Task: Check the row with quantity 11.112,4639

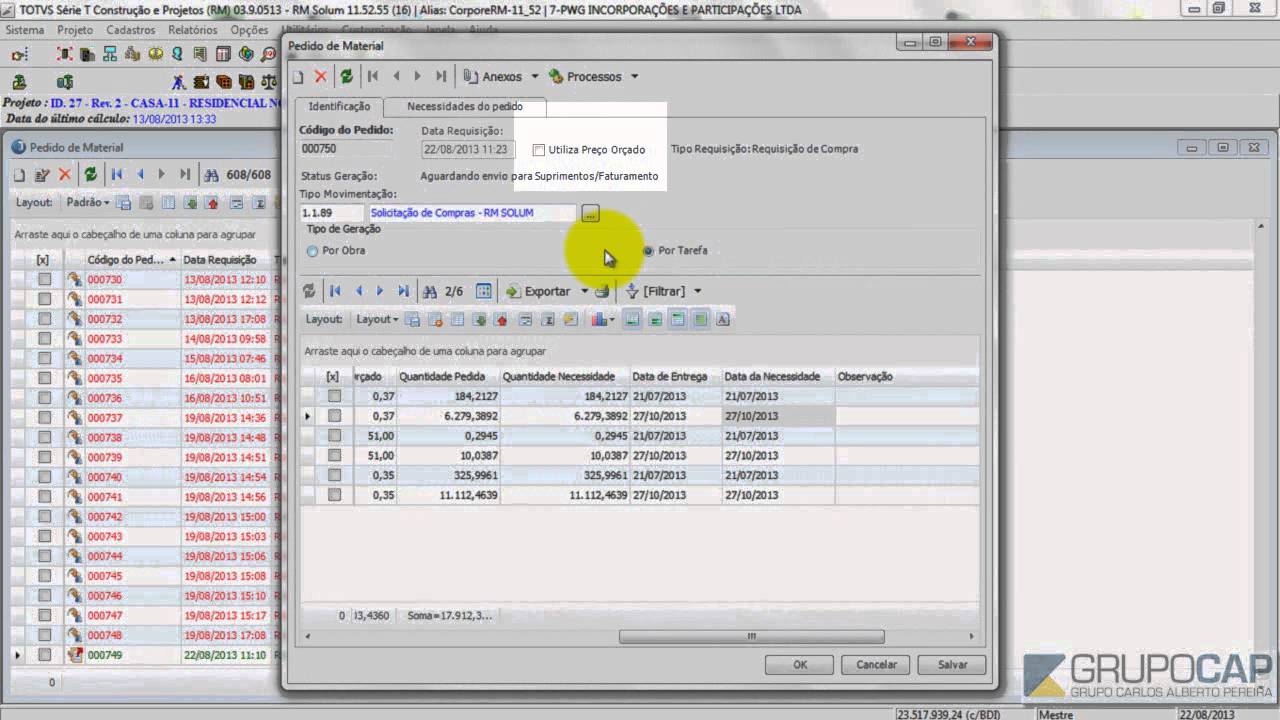Action: click(334, 495)
